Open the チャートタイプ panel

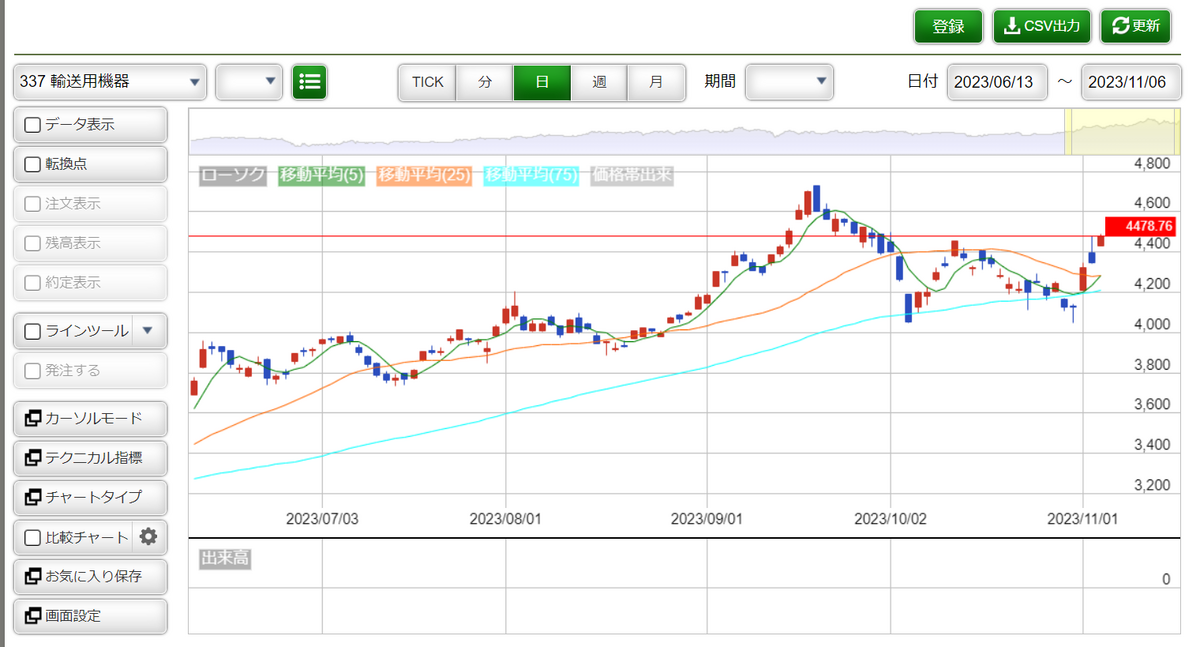click(90, 497)
